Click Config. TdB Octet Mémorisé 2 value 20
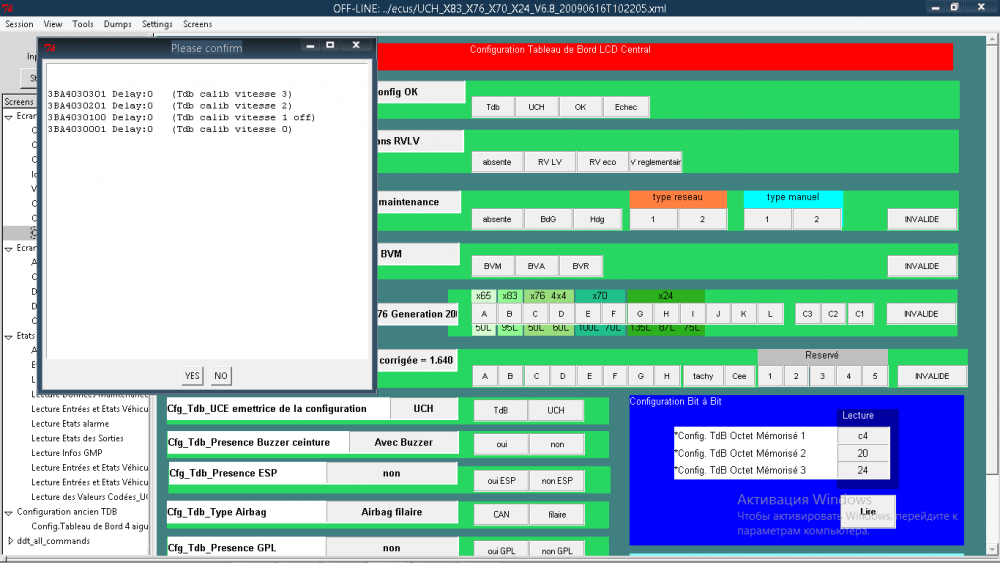This screenshot has height=563, width=1000. (x=862, y=453)
